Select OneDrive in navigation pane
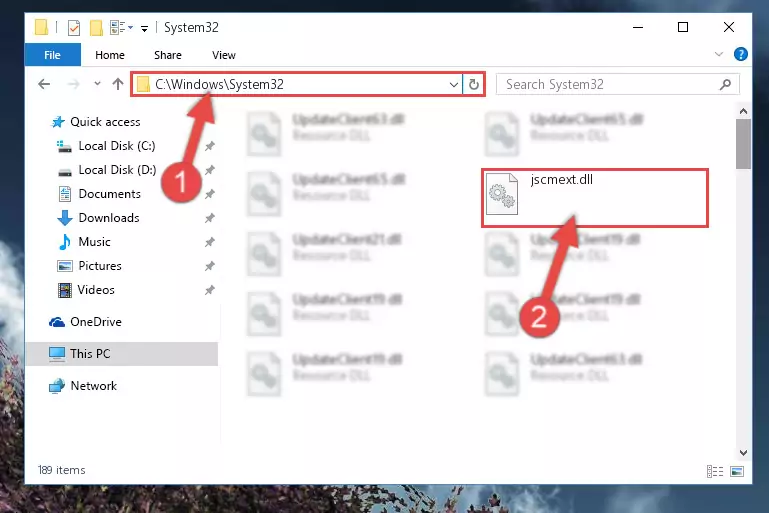The width and height of the screenshot is (769, 513). click(85, 322)
